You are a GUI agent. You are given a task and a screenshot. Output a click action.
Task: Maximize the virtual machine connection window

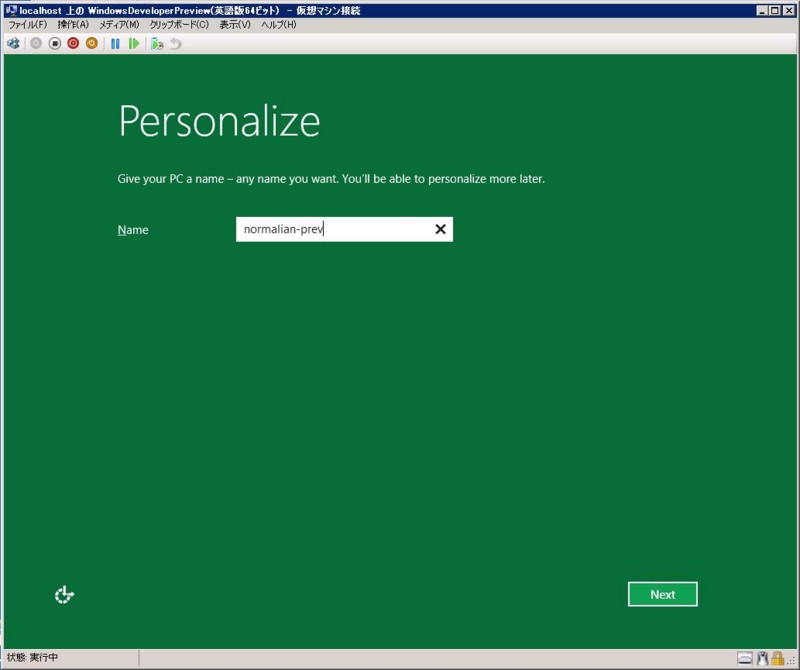775,10
